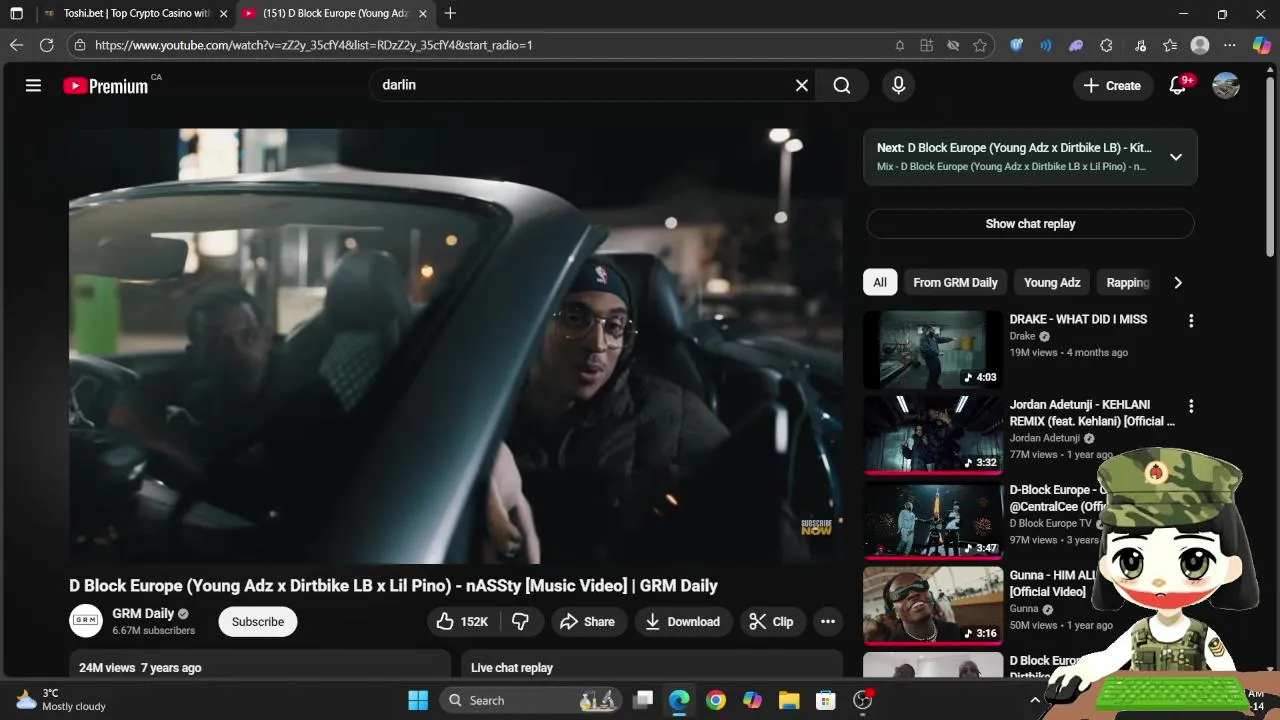The height and width of the screenshot is (720, 1280).
Task: Open Edge tab actions menu
Action: (x=16, y=14)
